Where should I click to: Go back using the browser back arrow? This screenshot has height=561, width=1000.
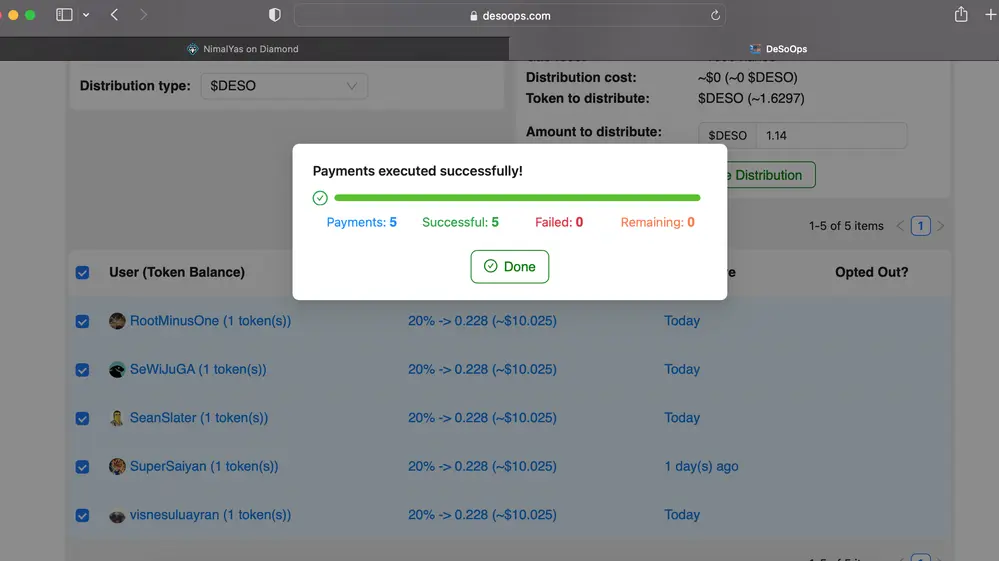(114, 15)
